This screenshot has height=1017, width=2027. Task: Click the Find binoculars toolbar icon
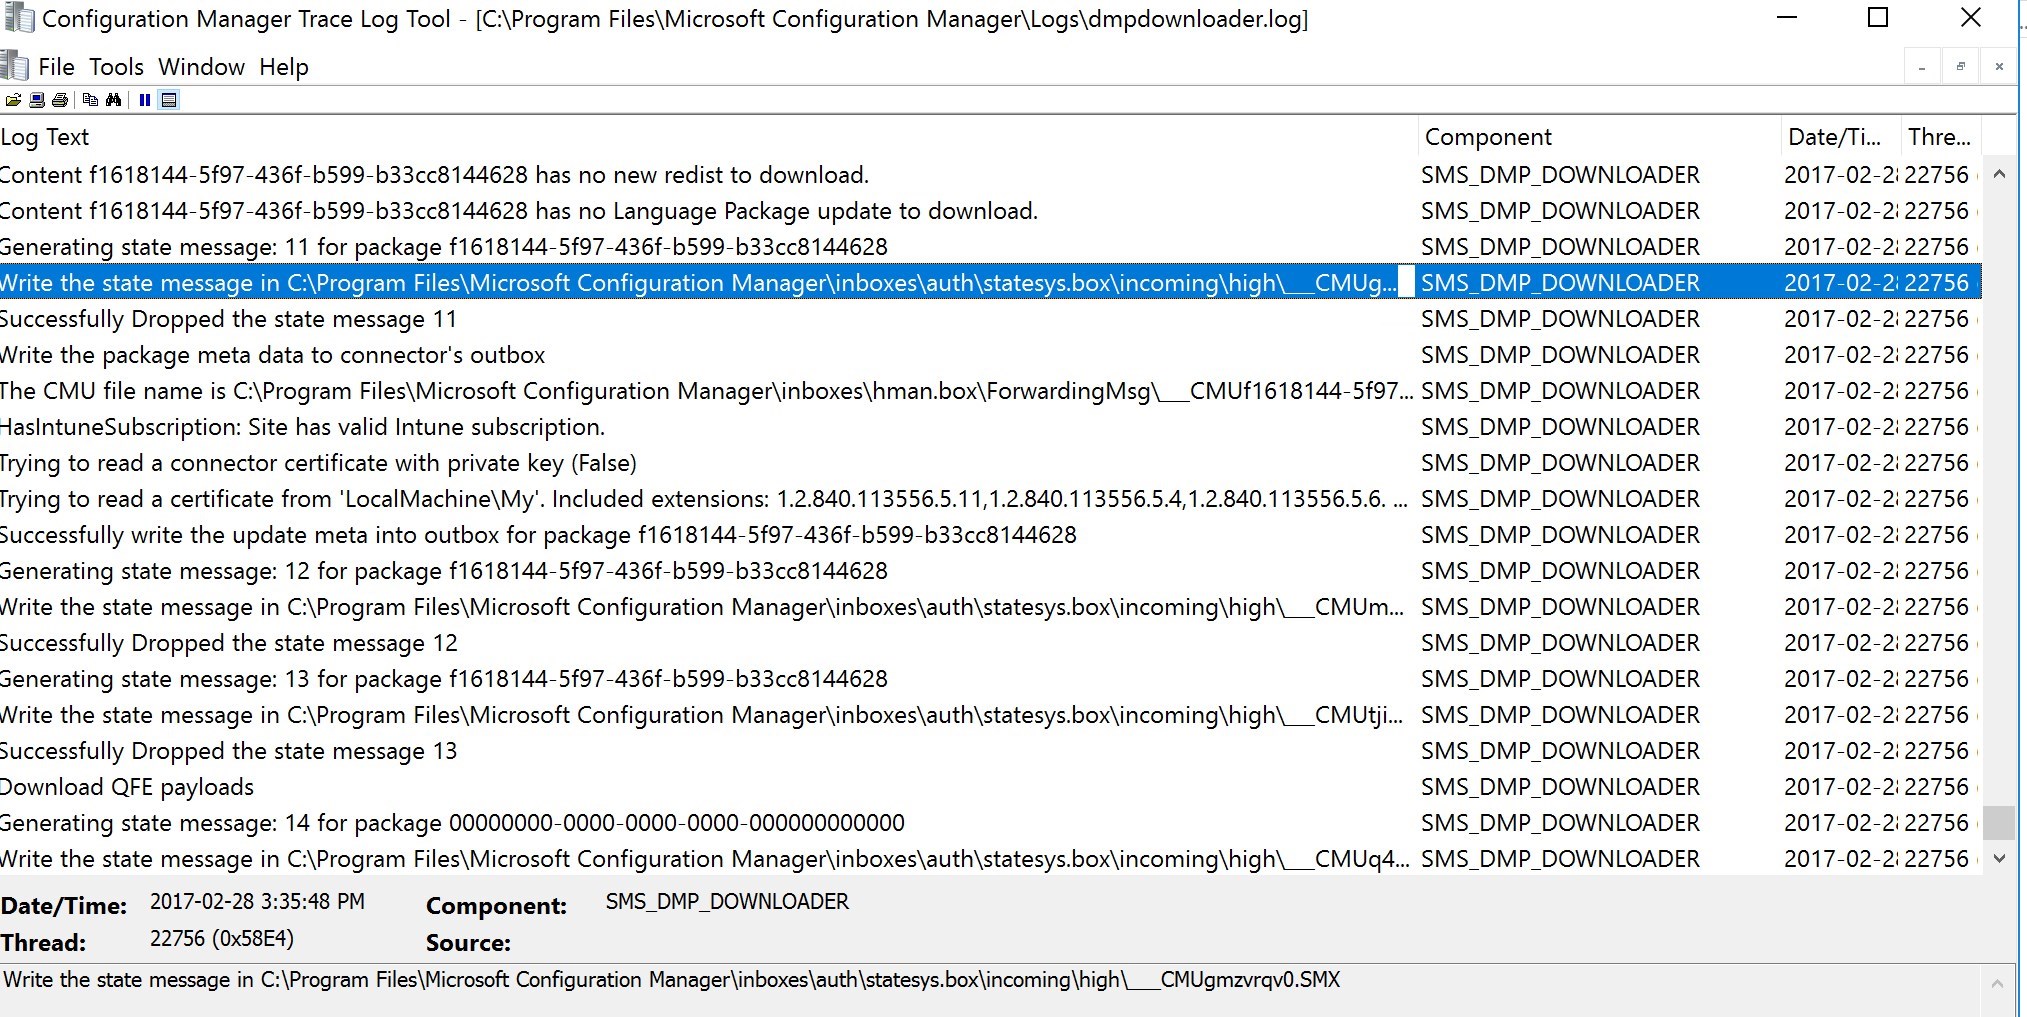(113, 100)
